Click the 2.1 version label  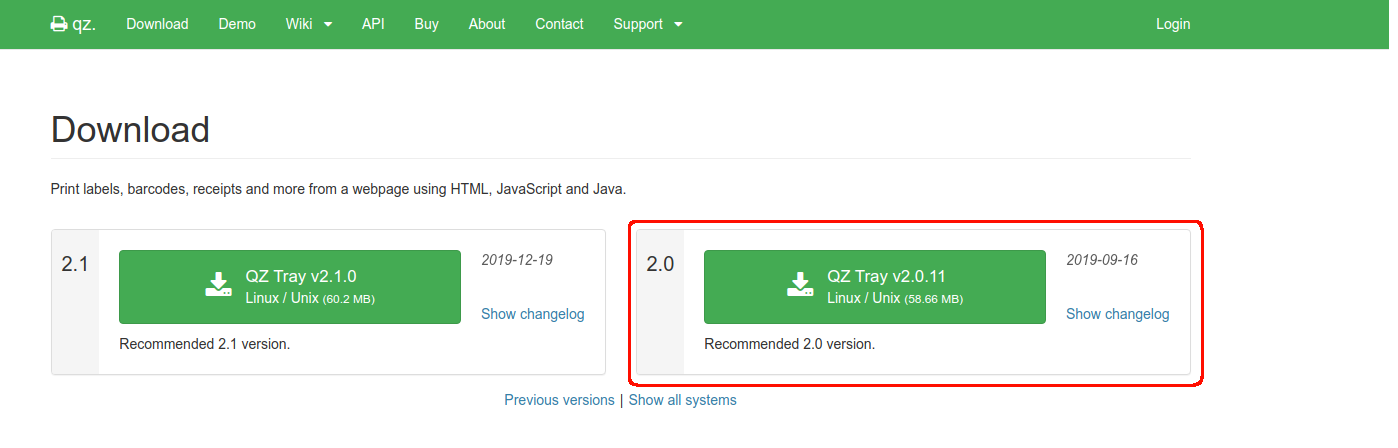coord(75,265)
